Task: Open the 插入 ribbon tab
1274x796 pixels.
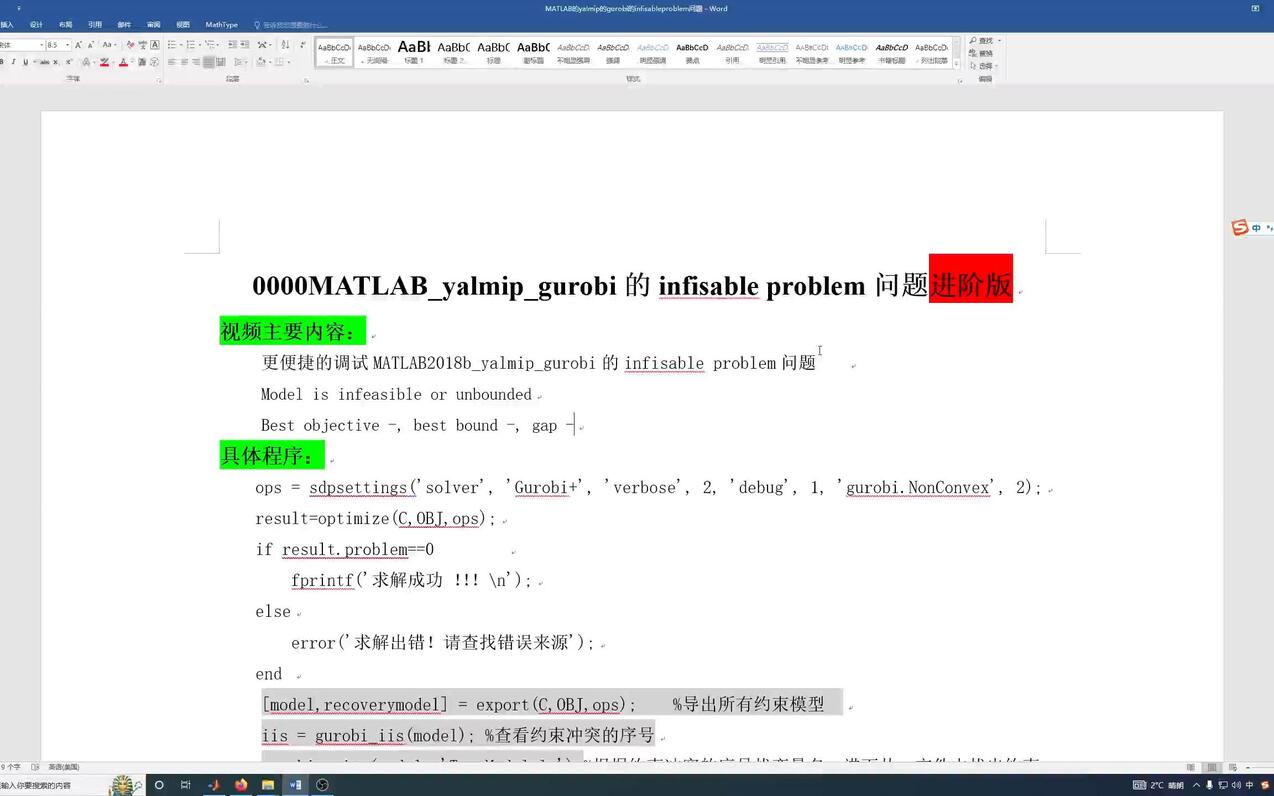Action: click(7, 24)
